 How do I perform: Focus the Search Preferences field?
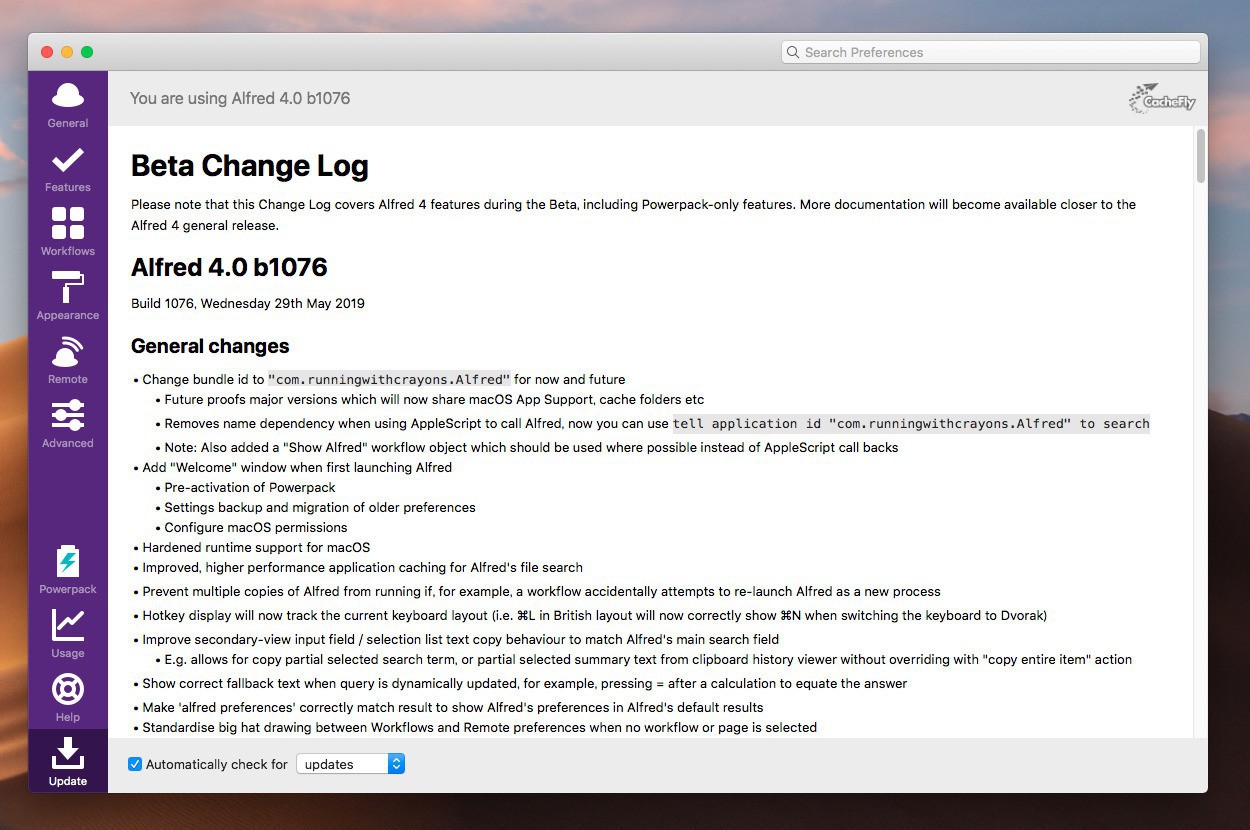click(x=990, y=52)
